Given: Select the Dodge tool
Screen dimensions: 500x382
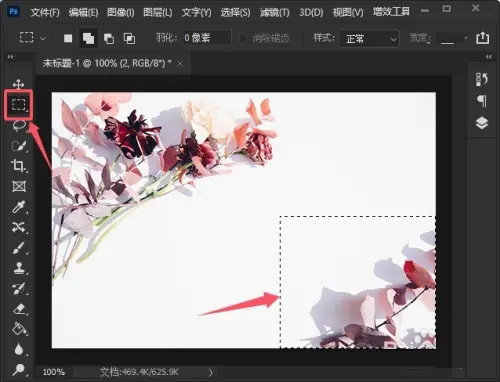Looking at the screenshot, I should tap(19, 369).
